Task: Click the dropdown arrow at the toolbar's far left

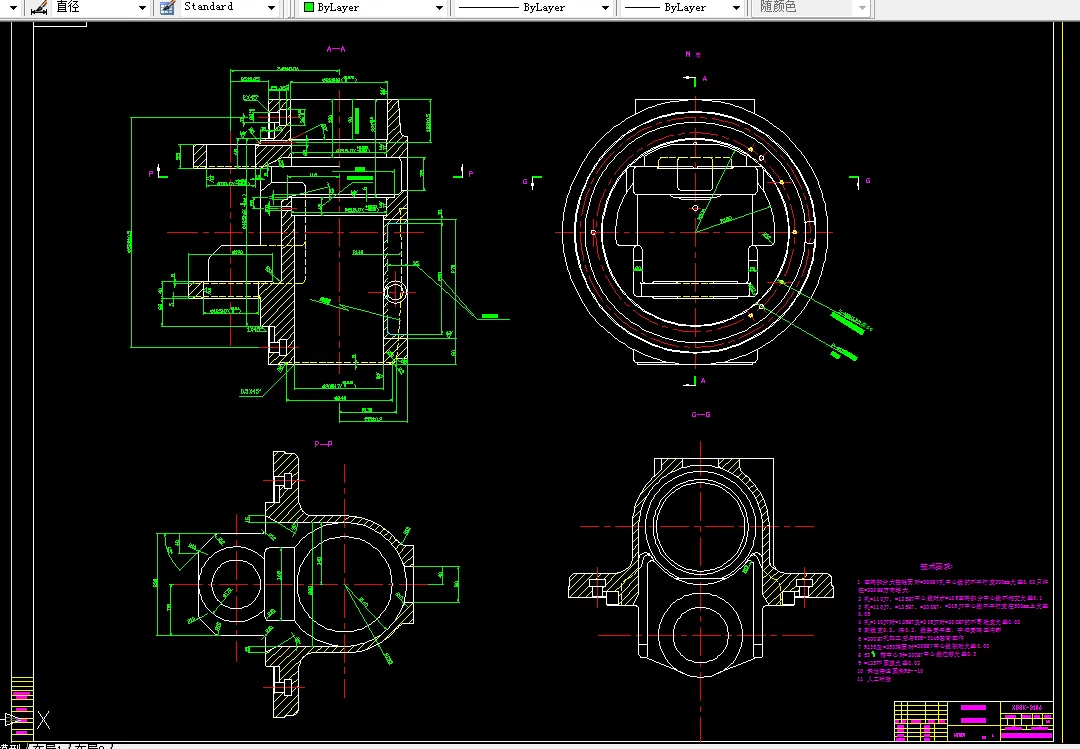Action: tap(12, 8)
